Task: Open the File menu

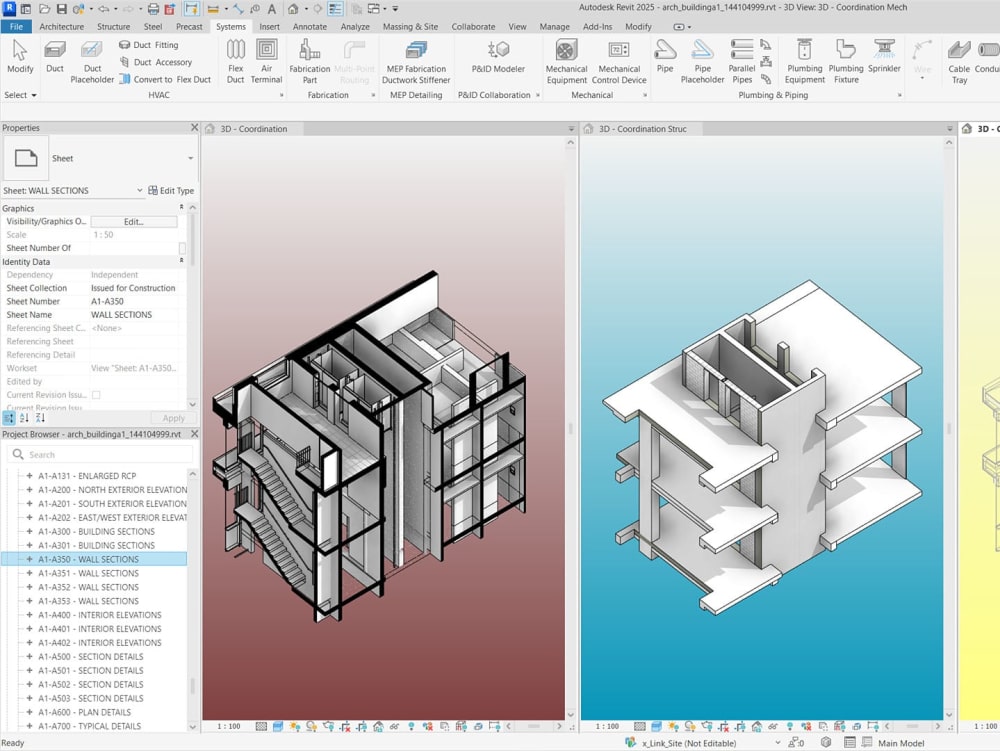Action: click(17, 27)
